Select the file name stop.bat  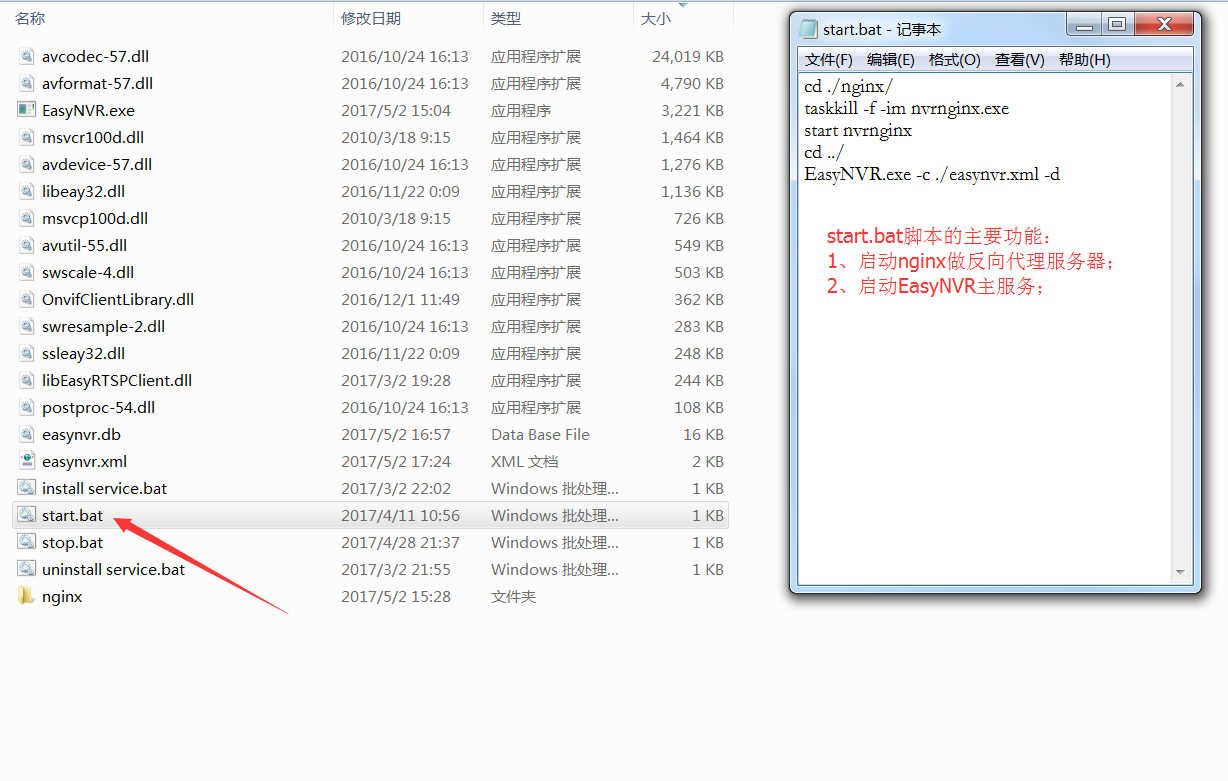(72, 542)
